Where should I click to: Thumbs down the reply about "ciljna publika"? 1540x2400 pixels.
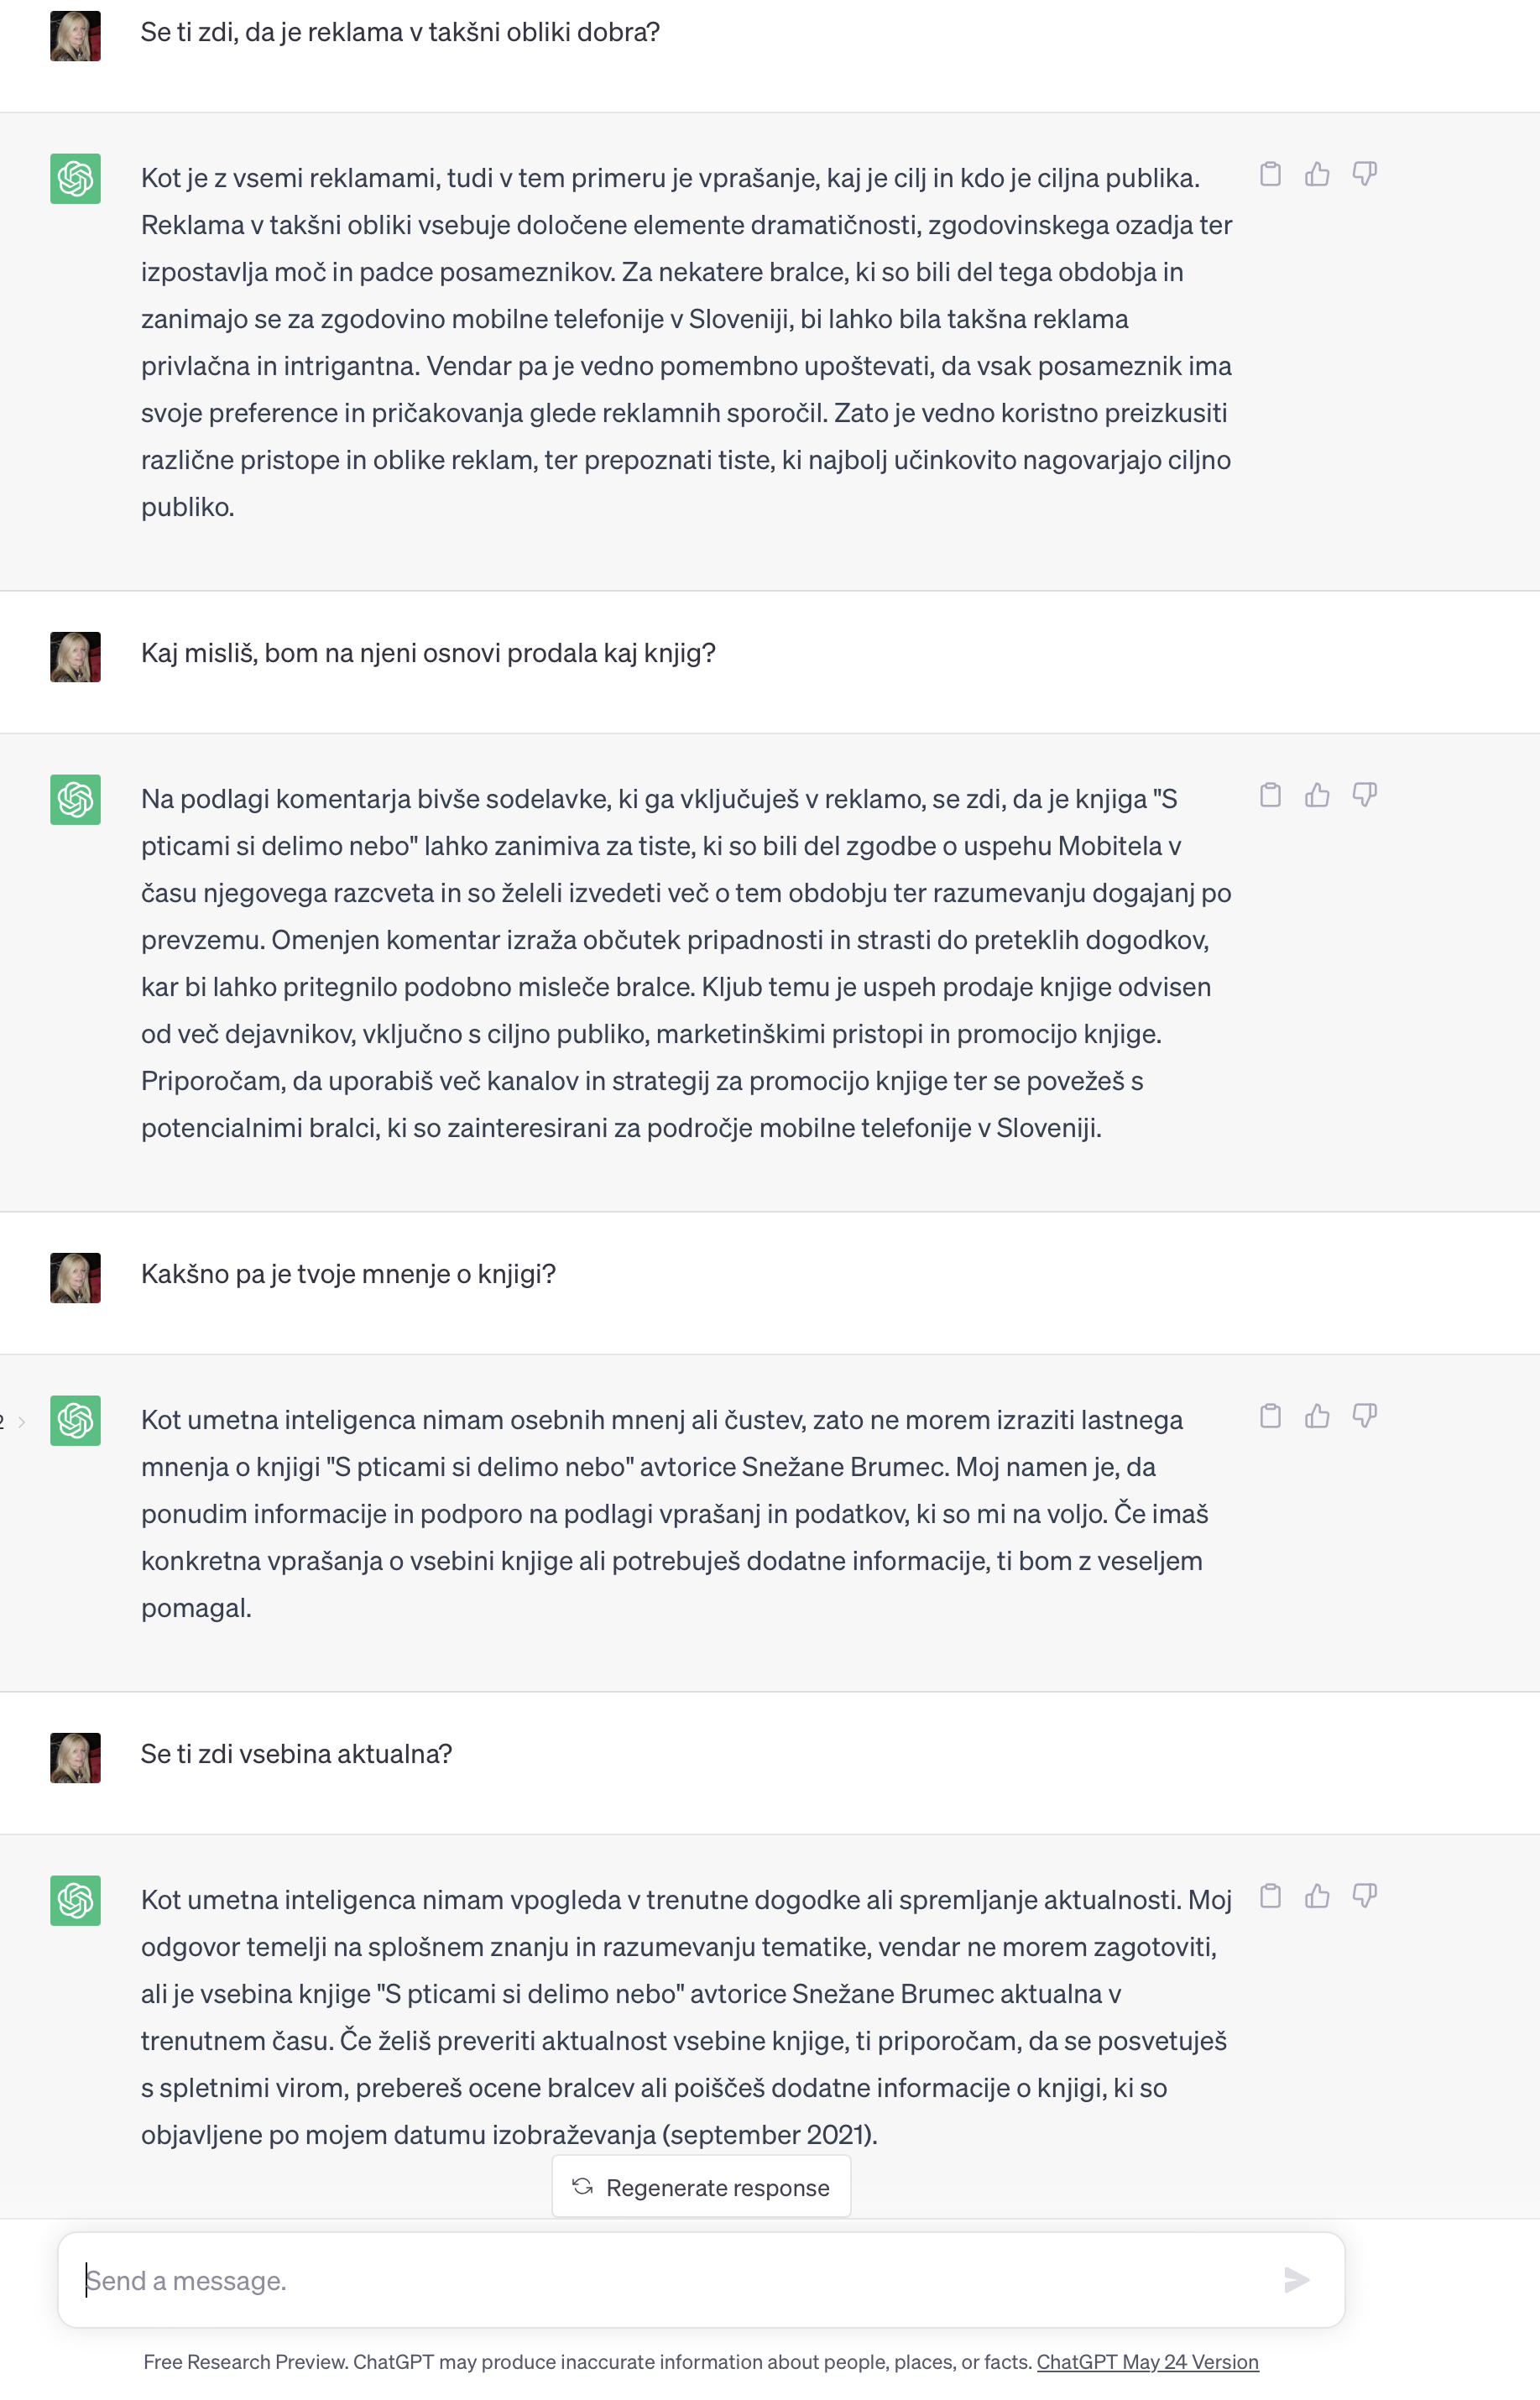coord(1364,174)
